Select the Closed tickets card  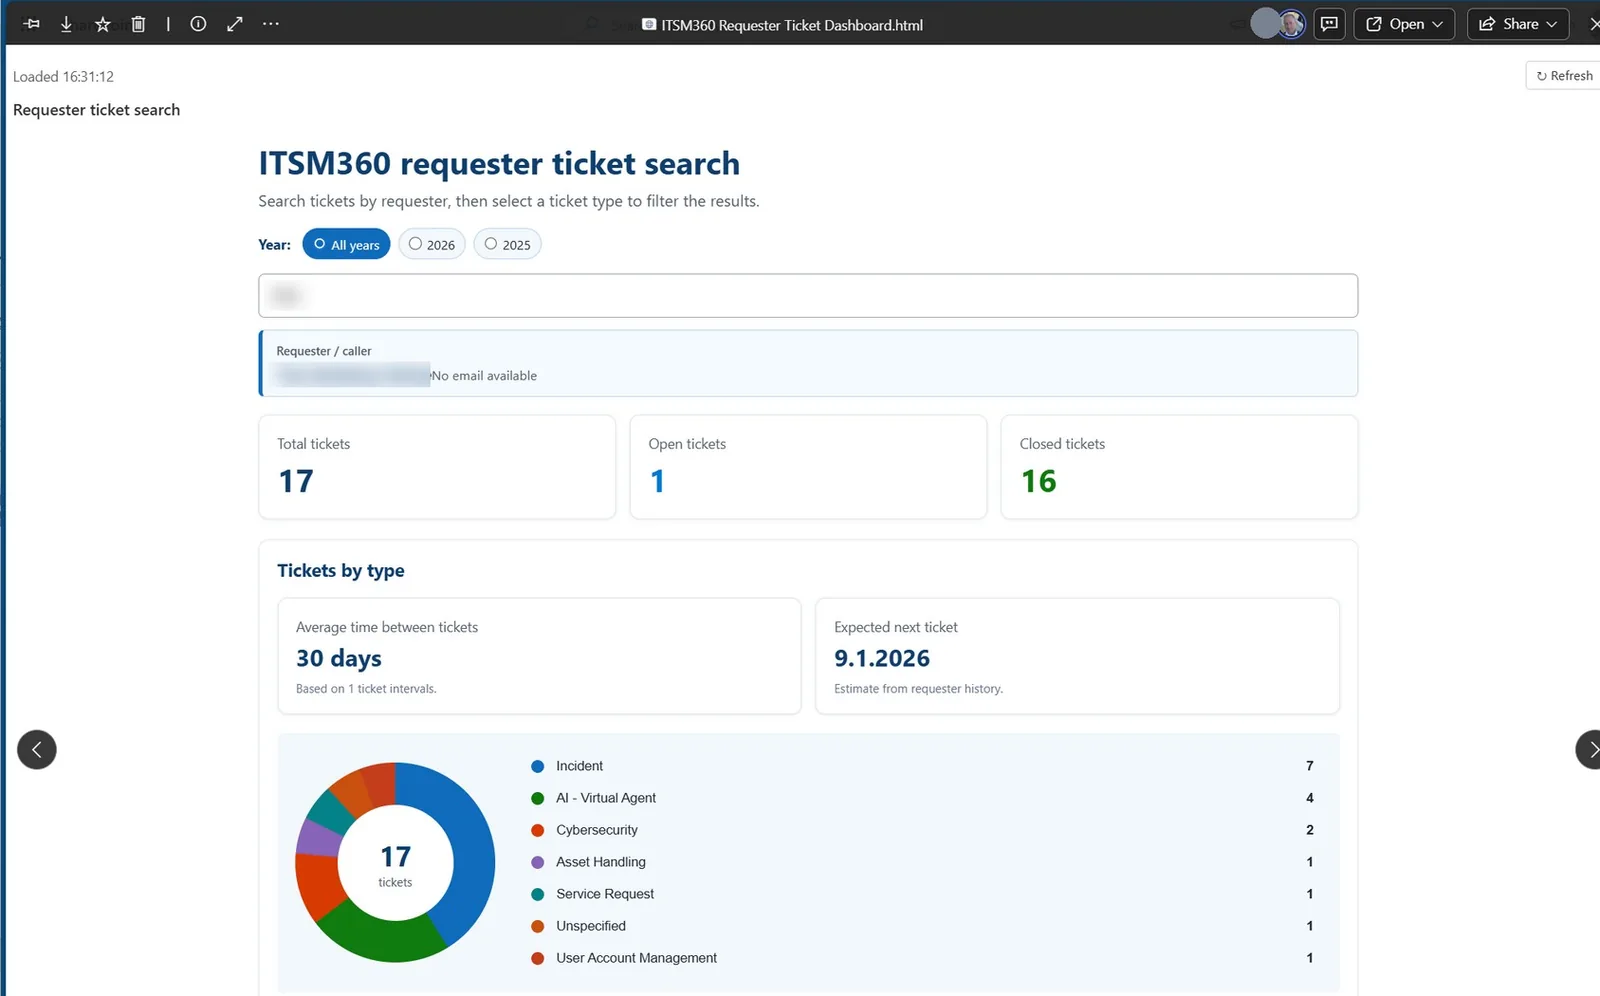tap(1179, 467)
